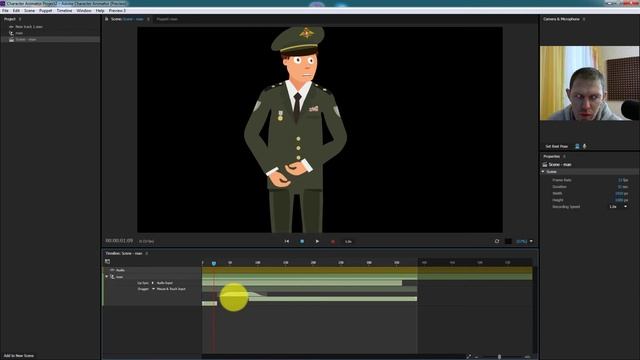Collapse the man puppet track

[107, 277]
